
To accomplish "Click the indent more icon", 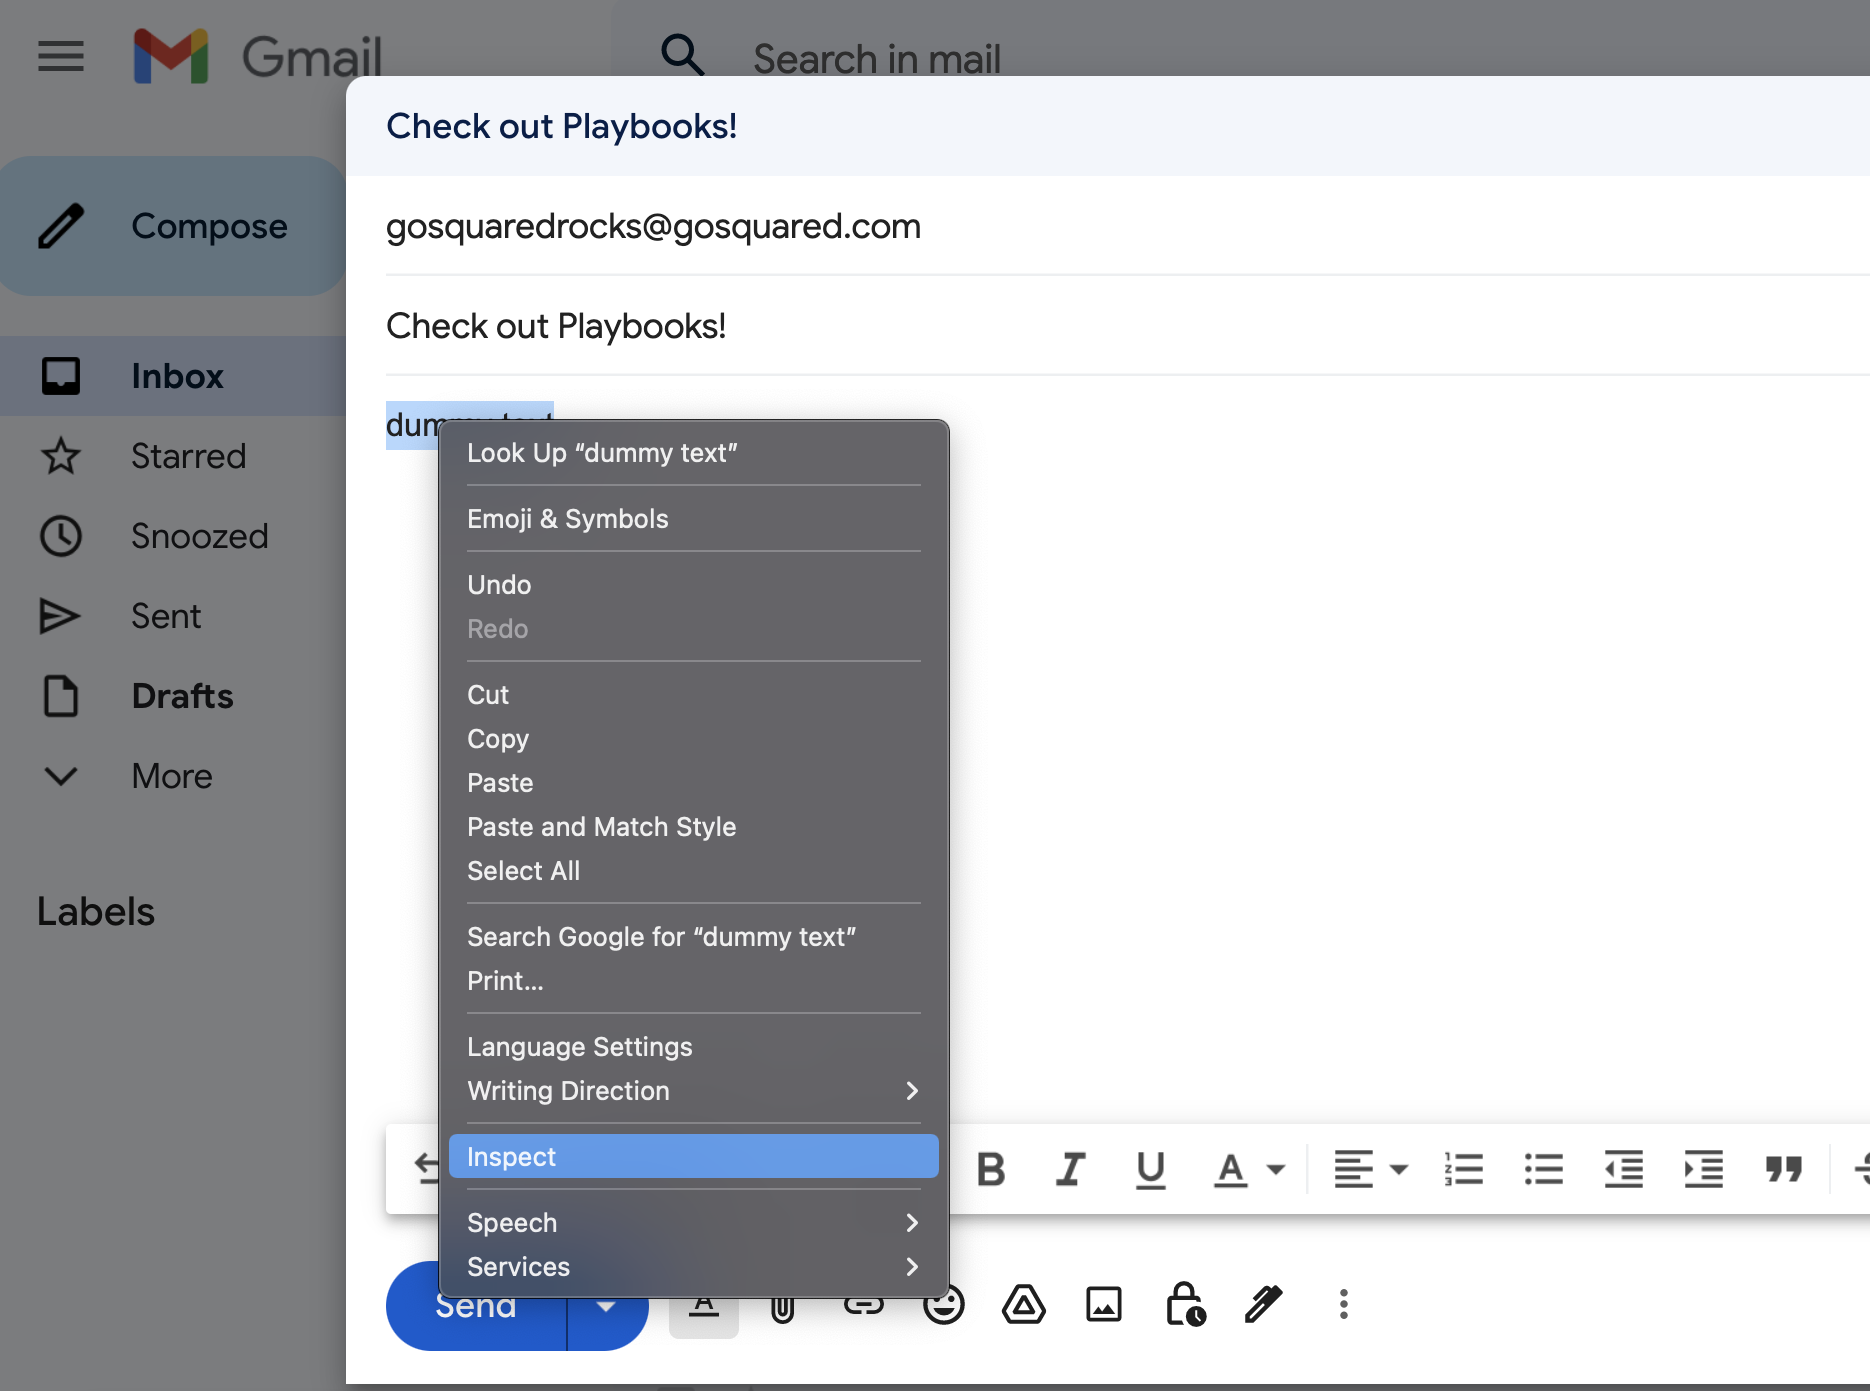I will tap(1704, 1169).
